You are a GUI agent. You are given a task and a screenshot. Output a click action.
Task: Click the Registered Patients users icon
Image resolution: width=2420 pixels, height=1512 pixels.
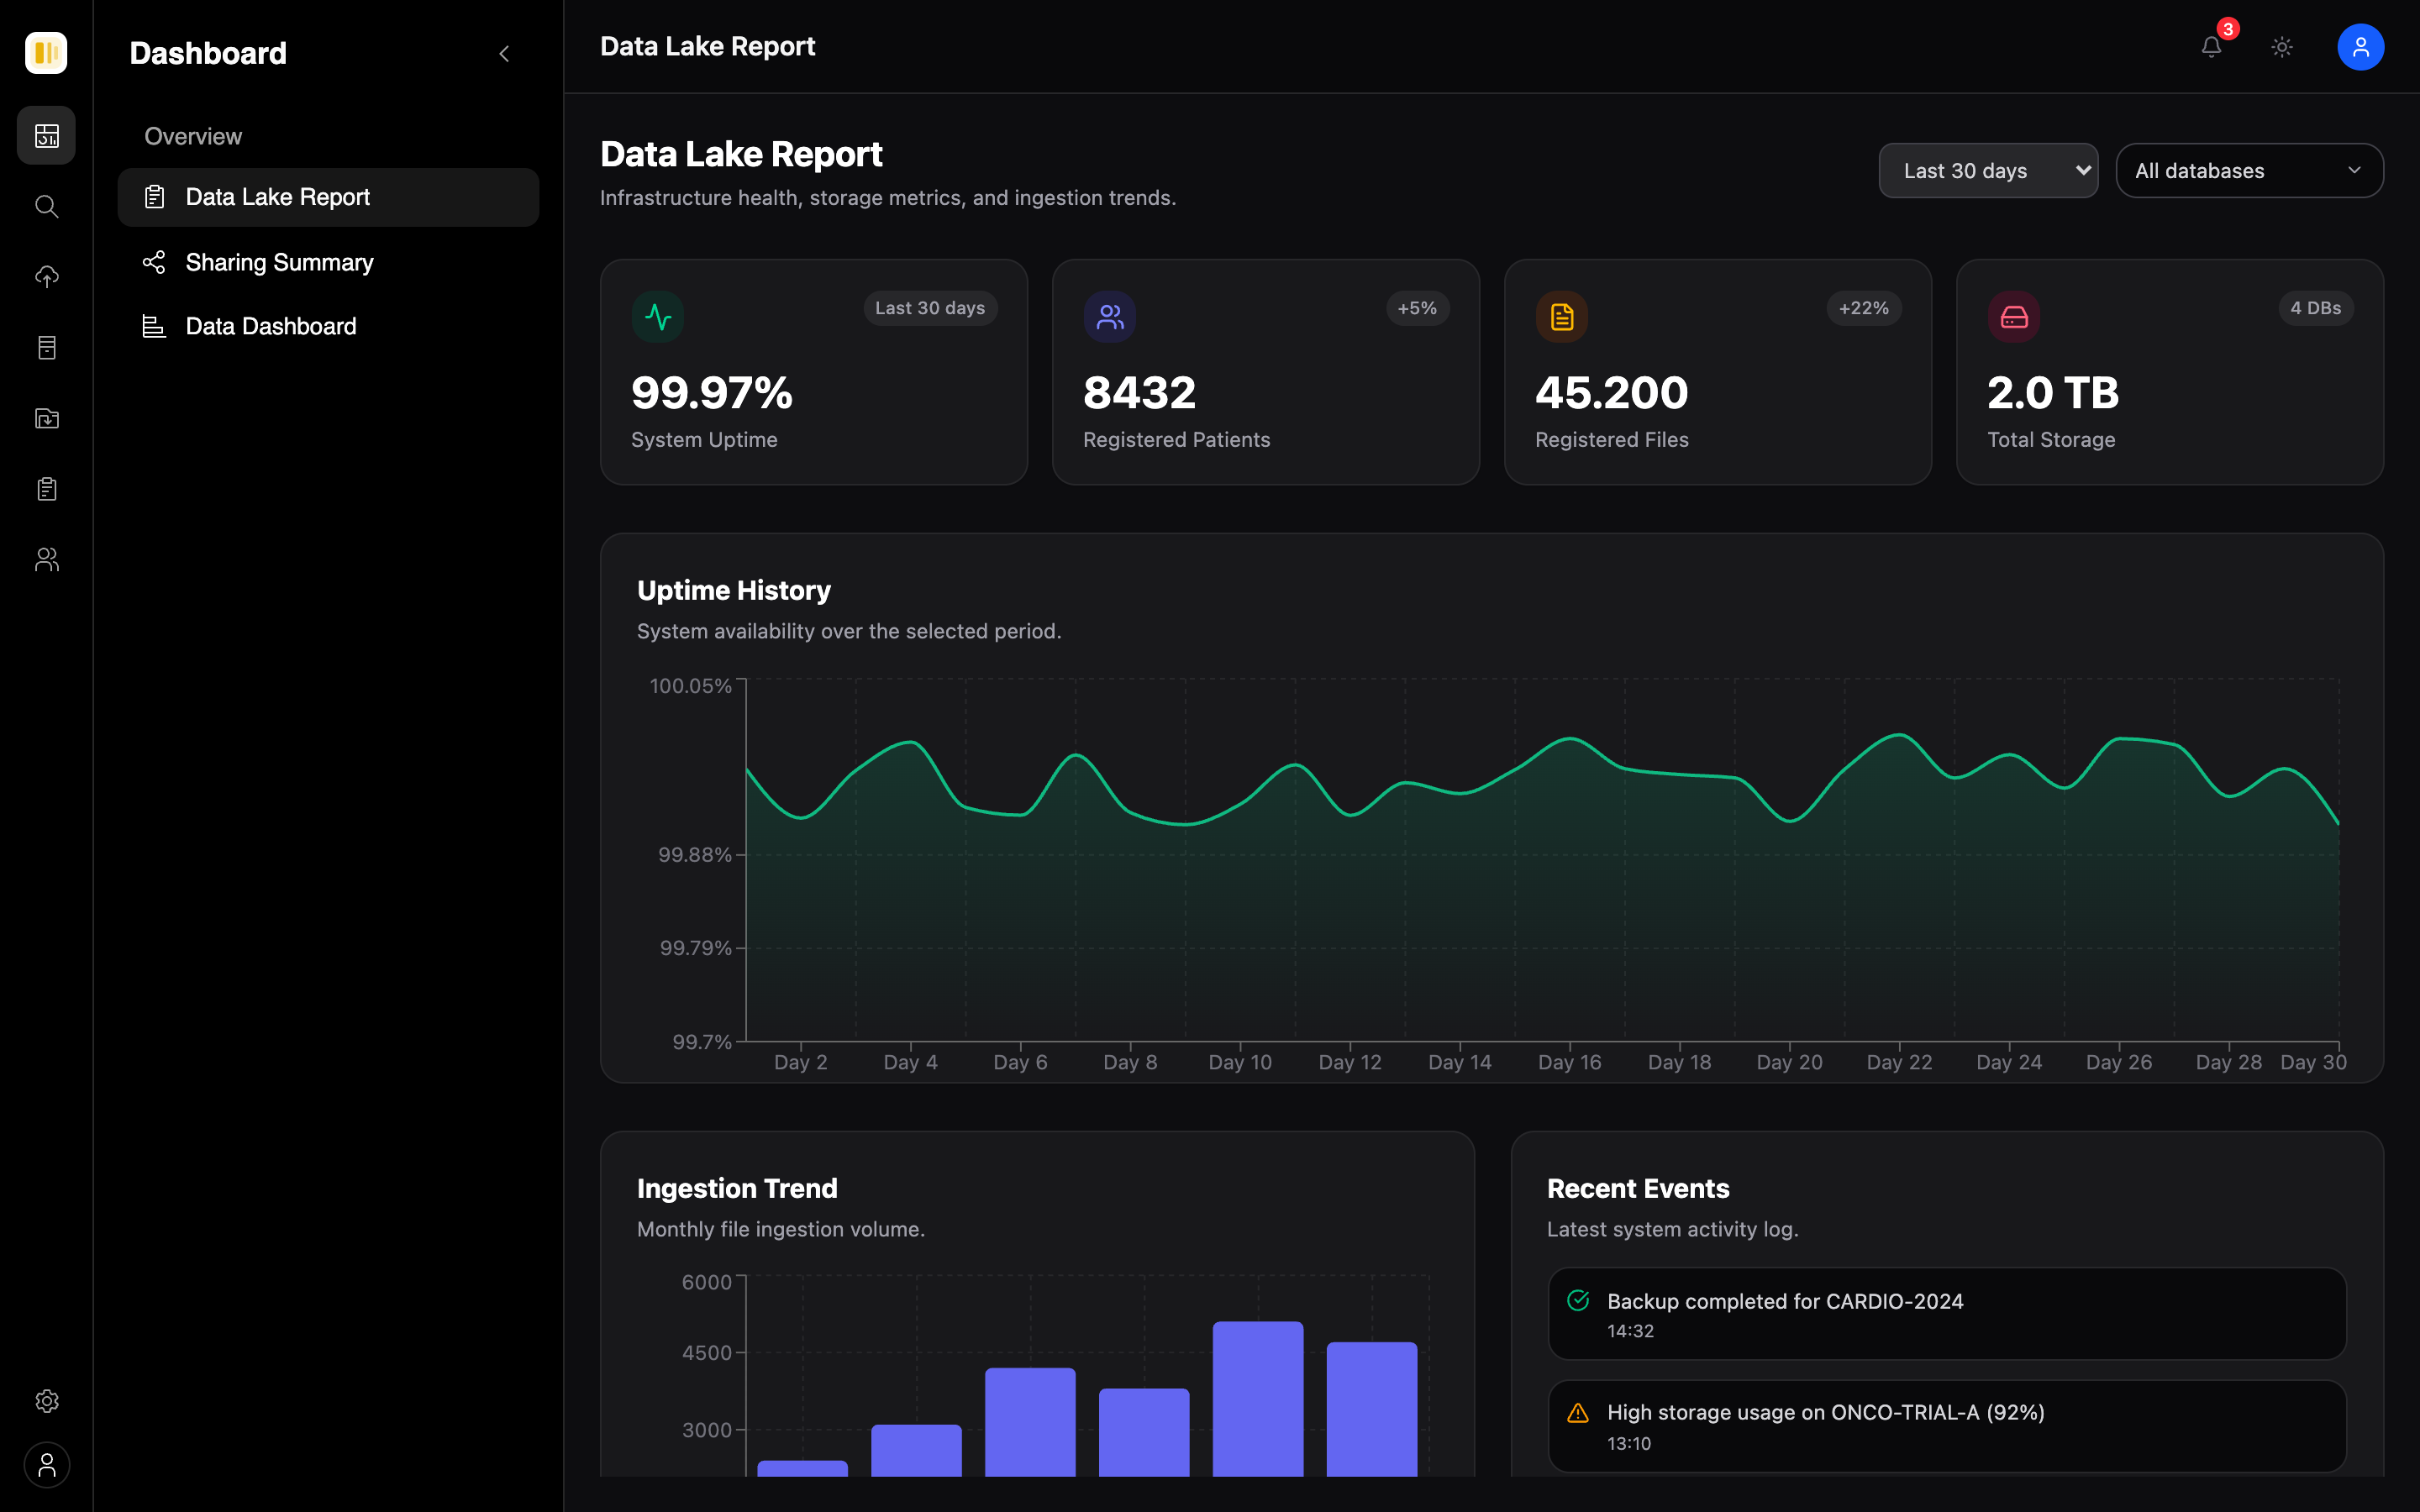coord(1110,317)
